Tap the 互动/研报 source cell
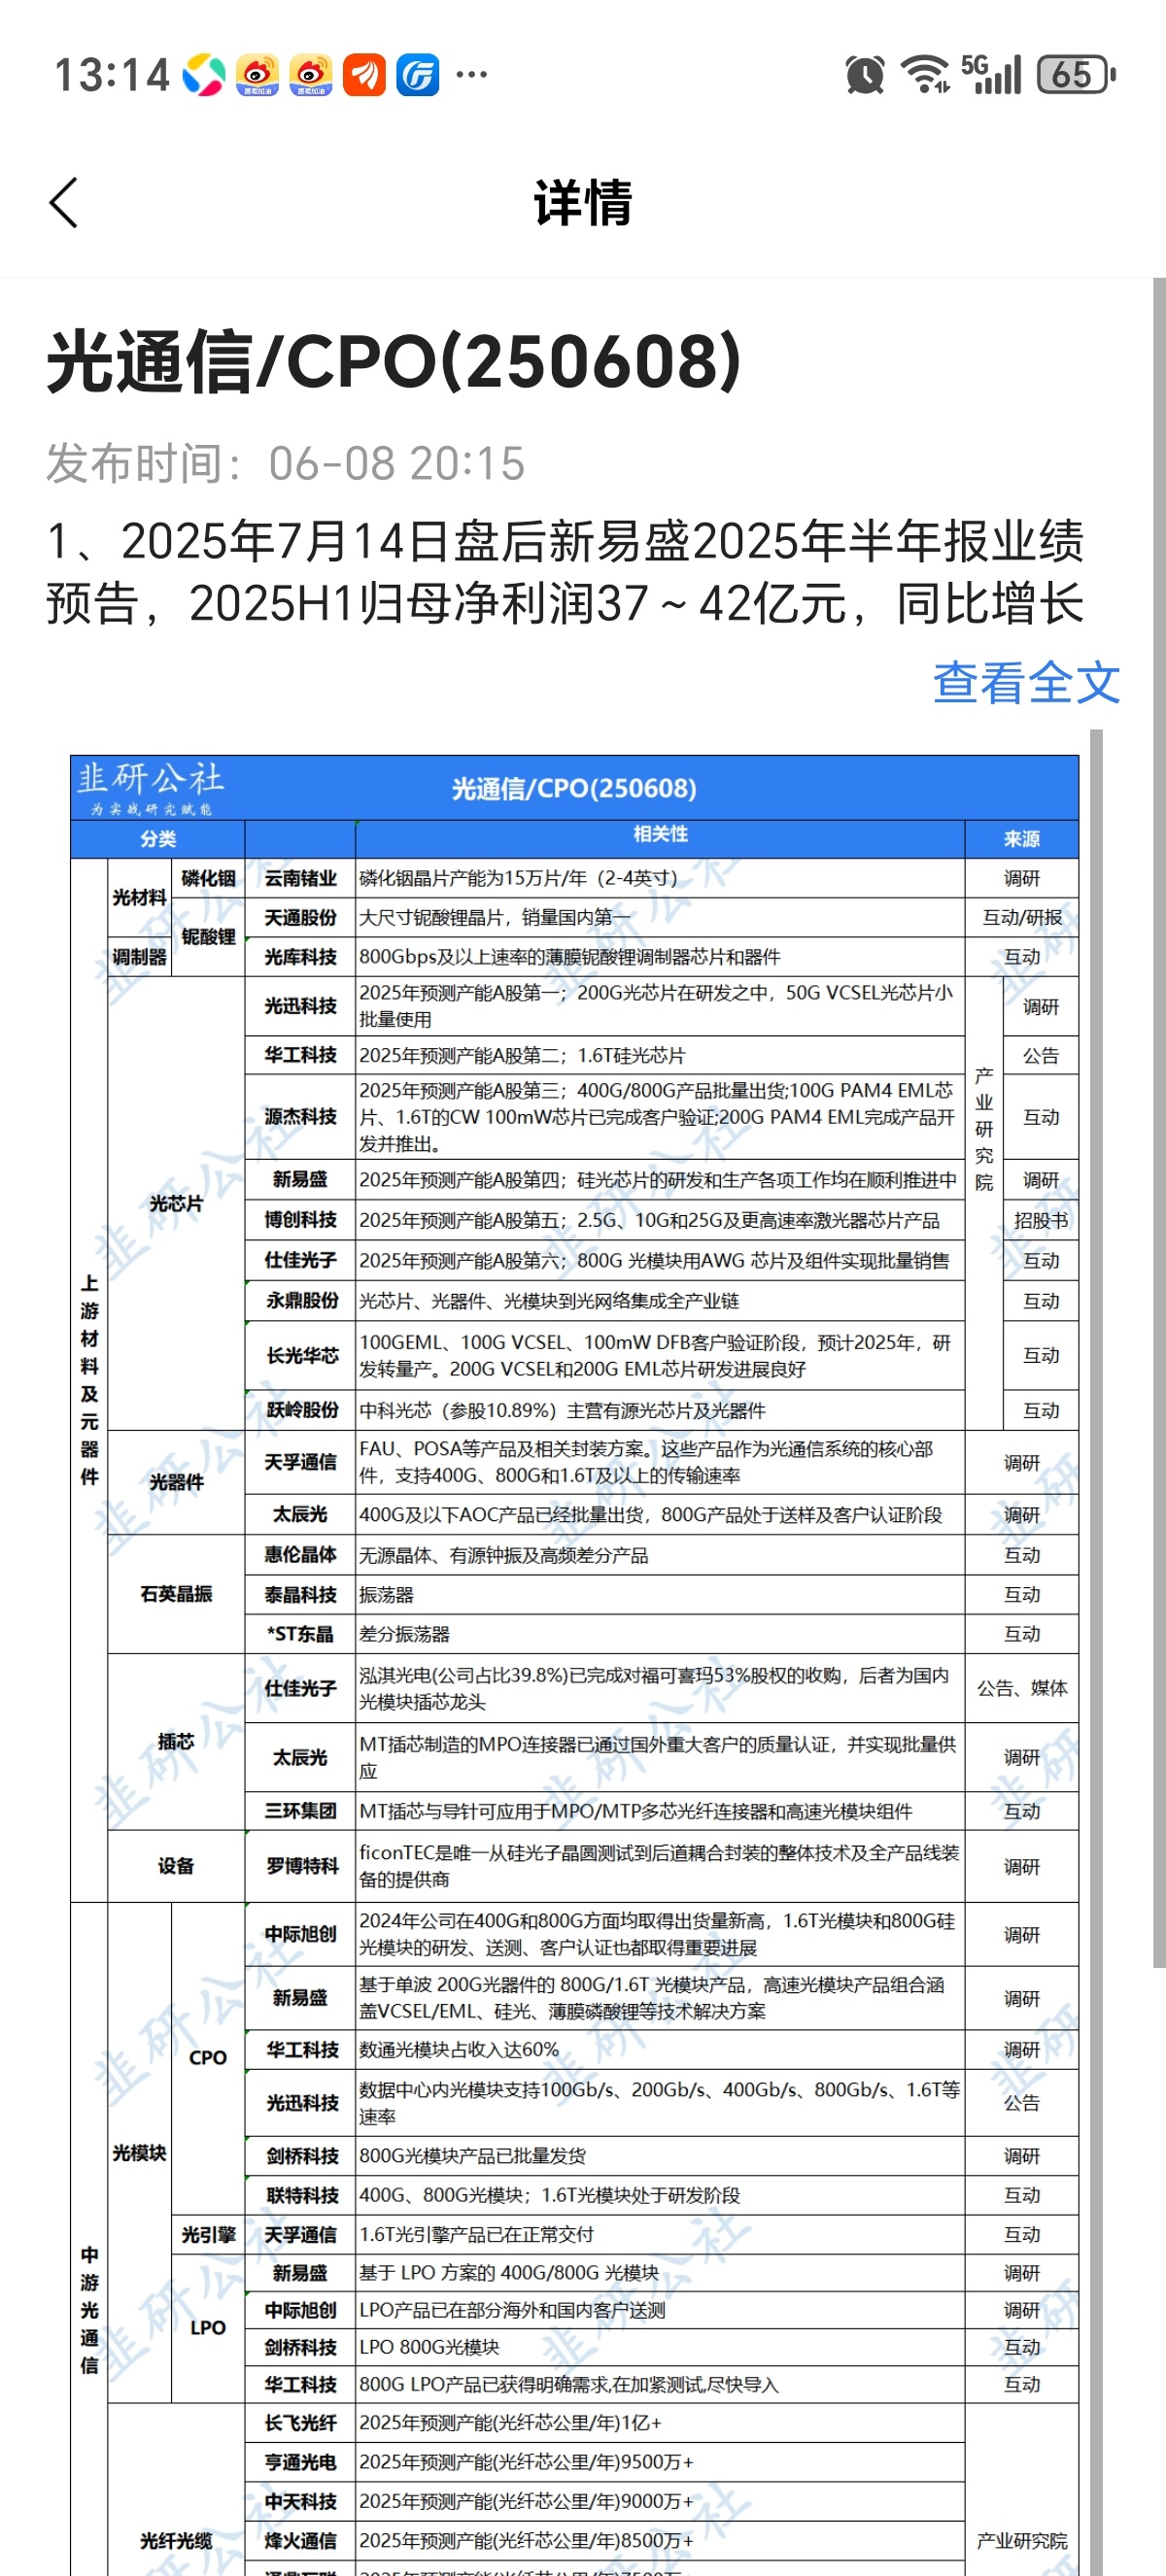Viewport: 1166px width, 2576px height. [x=1022, y=917]
